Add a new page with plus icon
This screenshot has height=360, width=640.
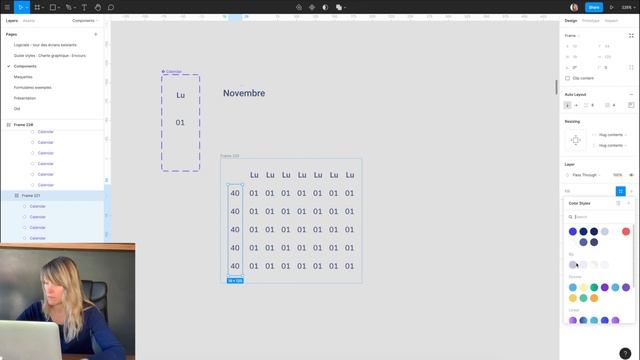pyautogui.click(x=96, y=34)
